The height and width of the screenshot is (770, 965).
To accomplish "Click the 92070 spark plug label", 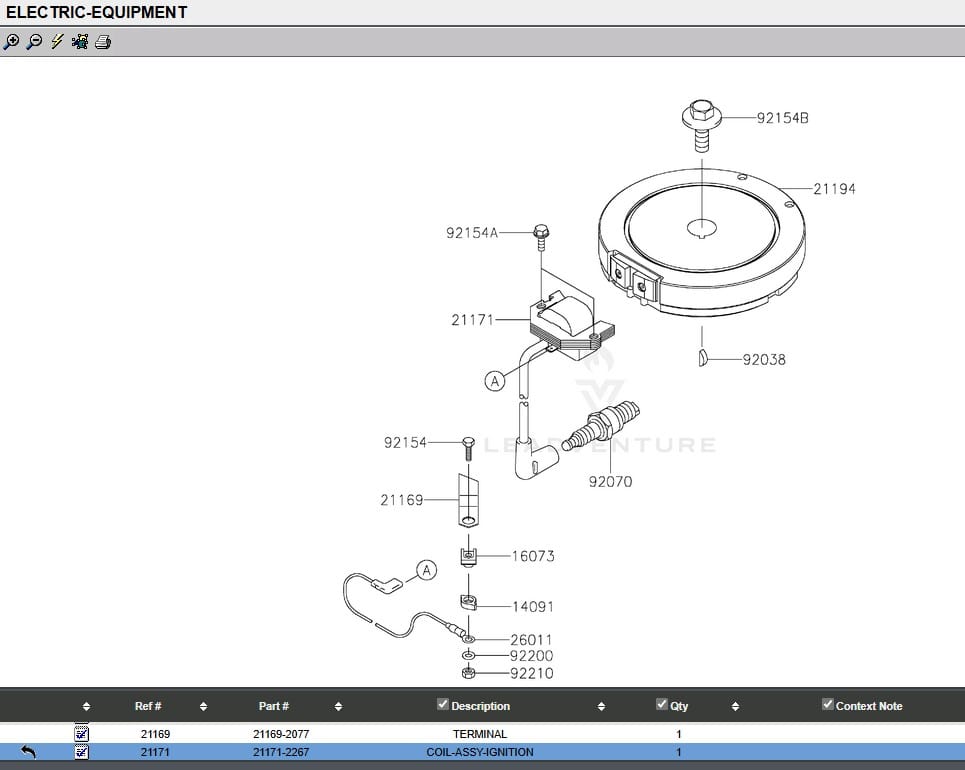I will 610,481.
